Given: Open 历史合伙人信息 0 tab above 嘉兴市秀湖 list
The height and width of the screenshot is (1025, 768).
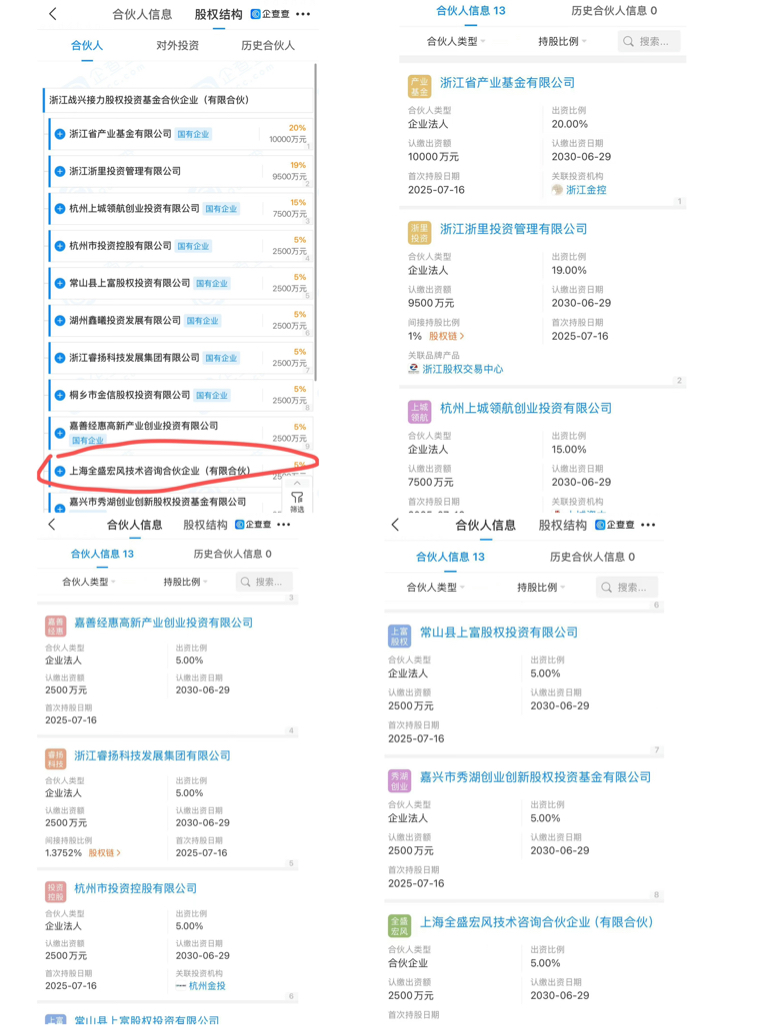Looking at the screenshot, I should point(592,556).
